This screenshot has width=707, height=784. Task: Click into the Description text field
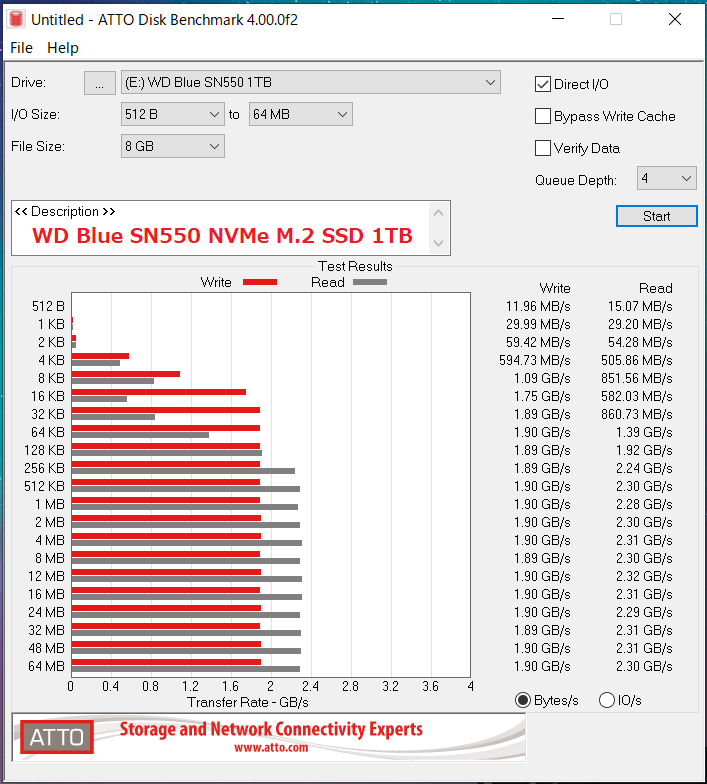pos(222,228)
